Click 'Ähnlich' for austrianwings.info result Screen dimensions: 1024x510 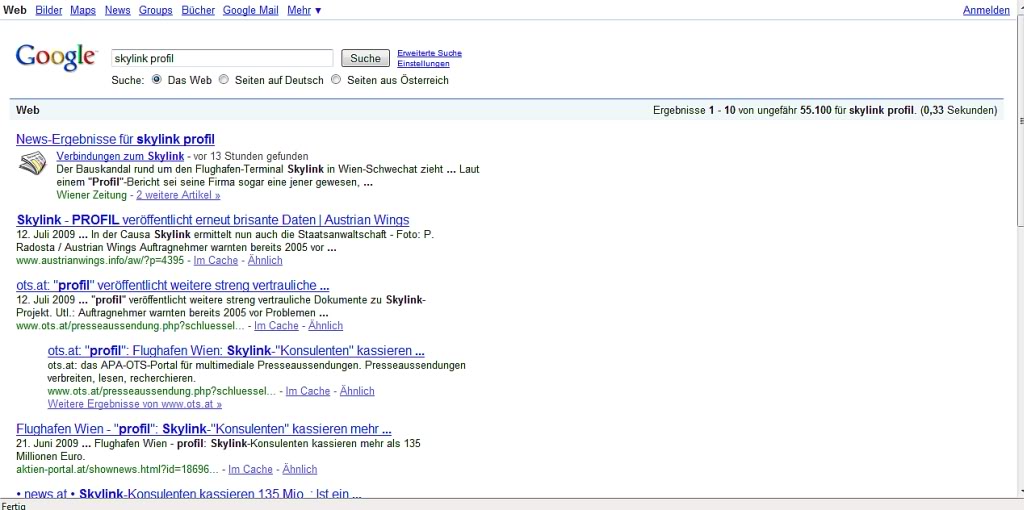point(265,260)
